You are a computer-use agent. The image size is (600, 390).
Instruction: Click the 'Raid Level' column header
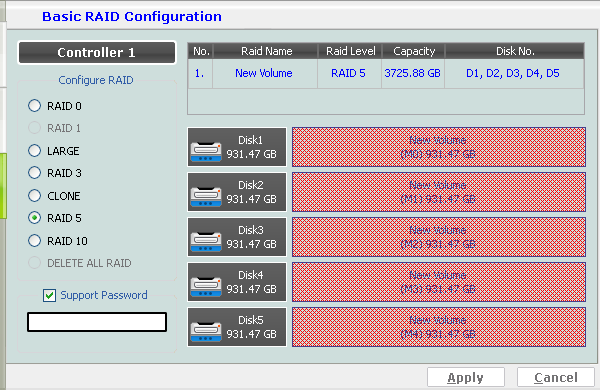tap(350, 51)
